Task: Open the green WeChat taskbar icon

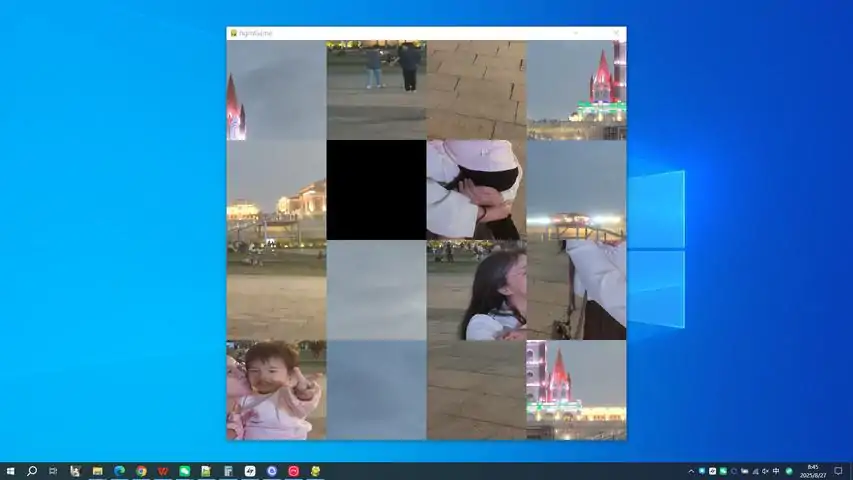Action: [x=185, y=470]
